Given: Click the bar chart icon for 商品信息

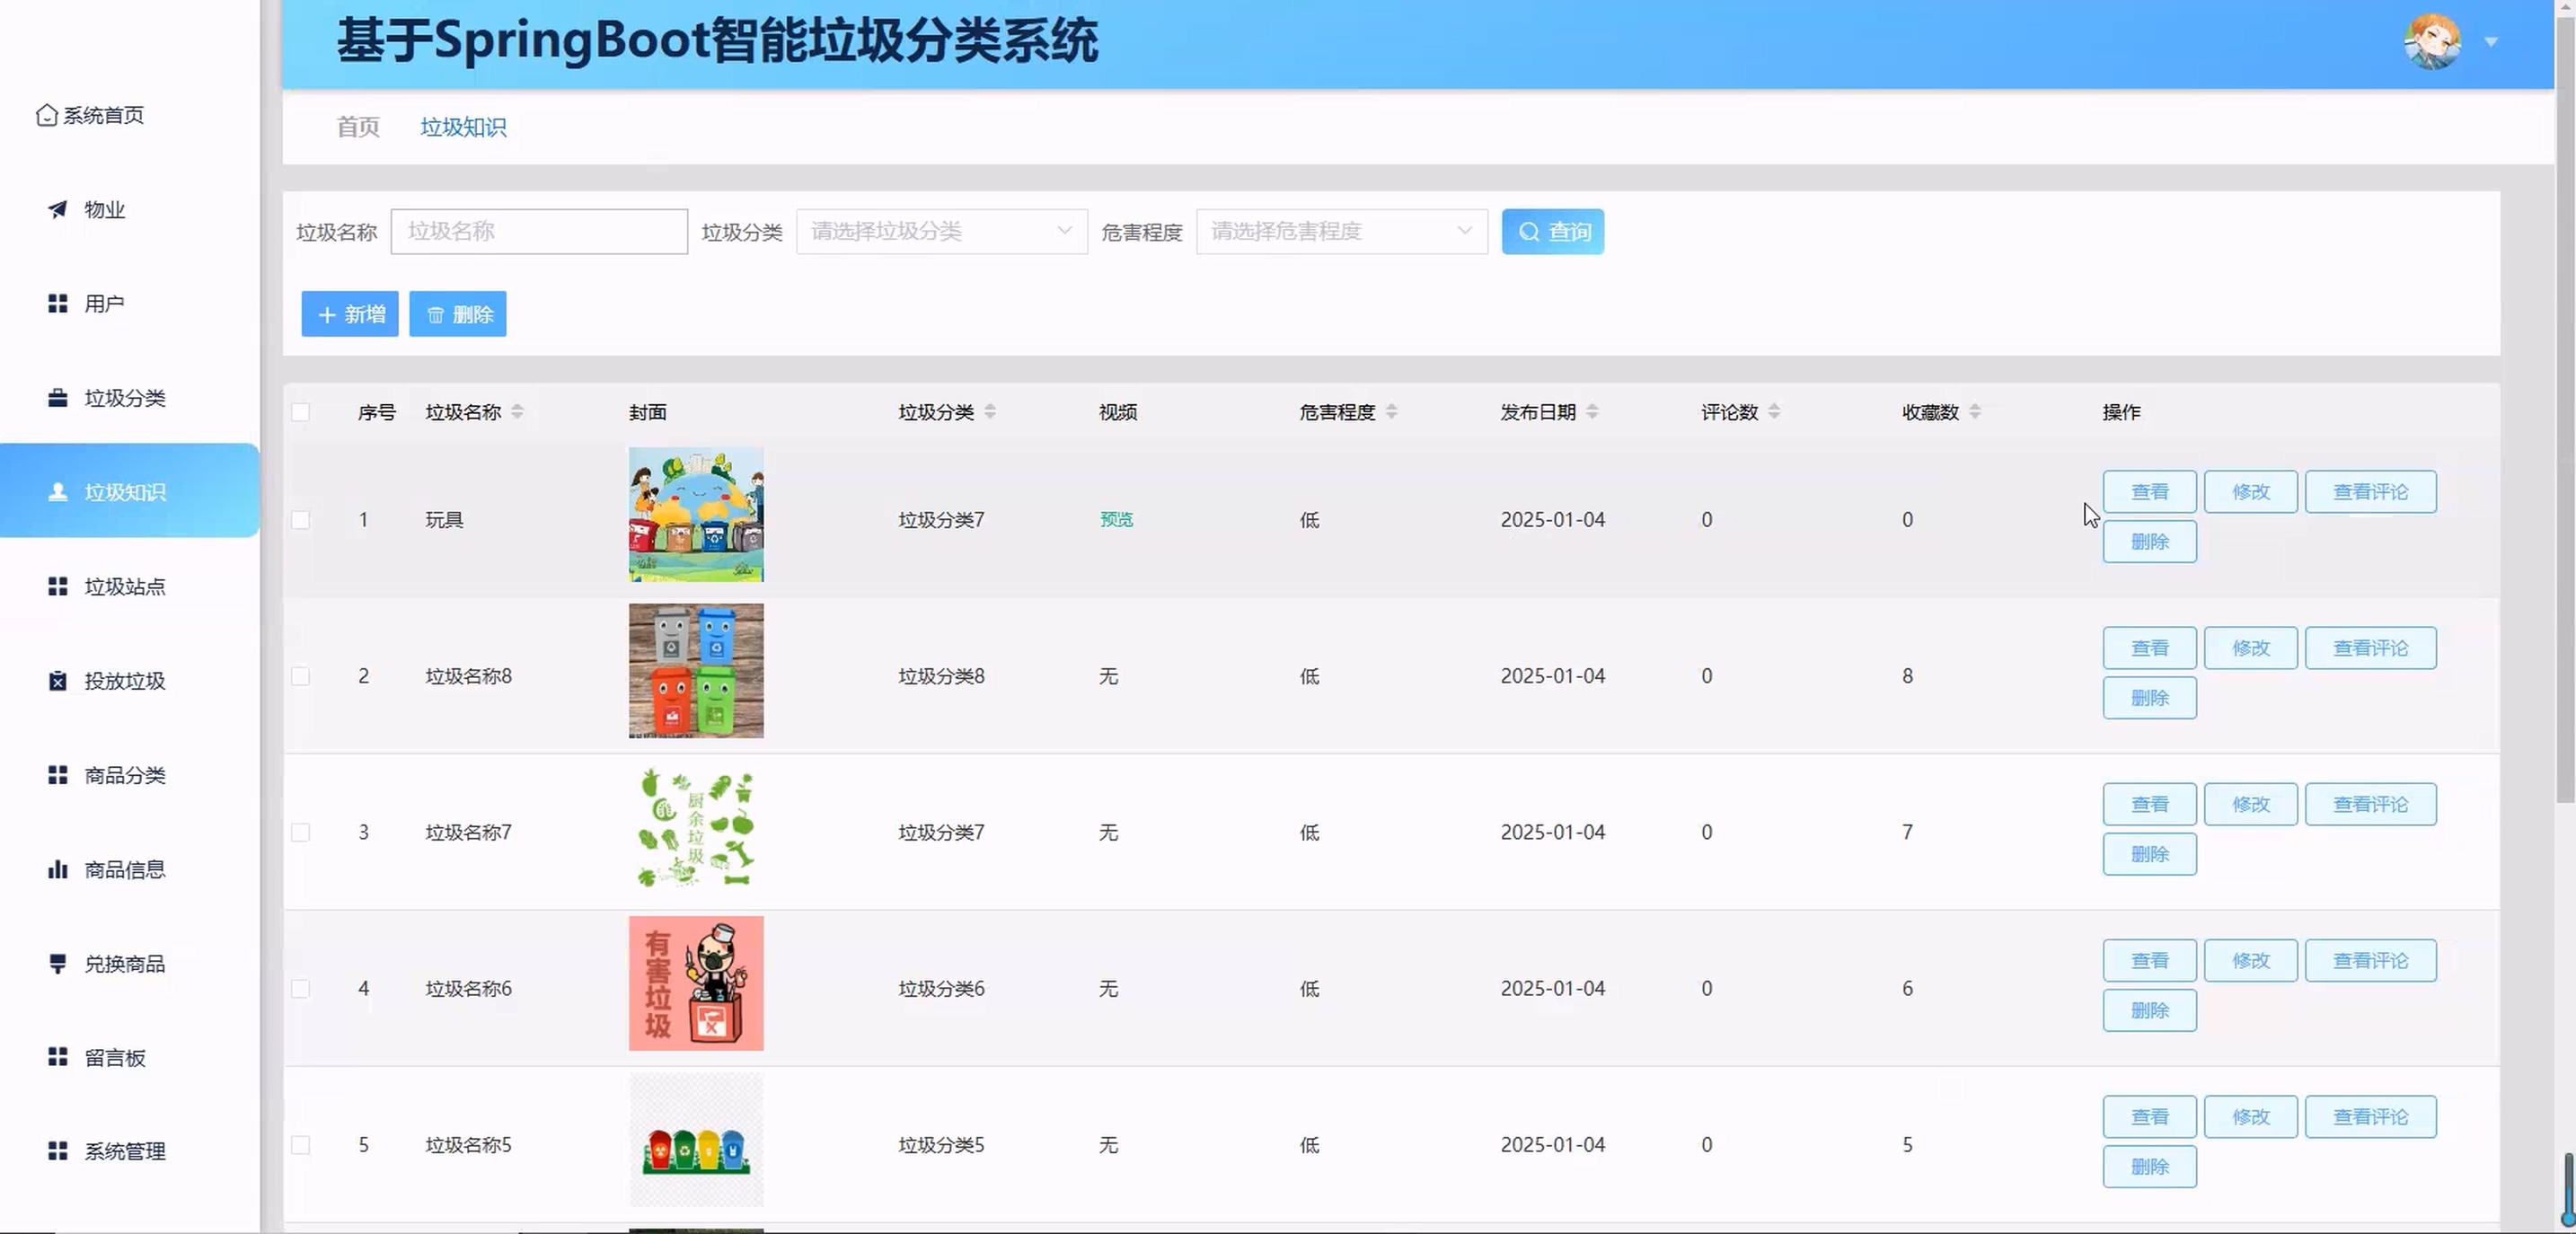Looking at the screenshot, I should point(58,869).
